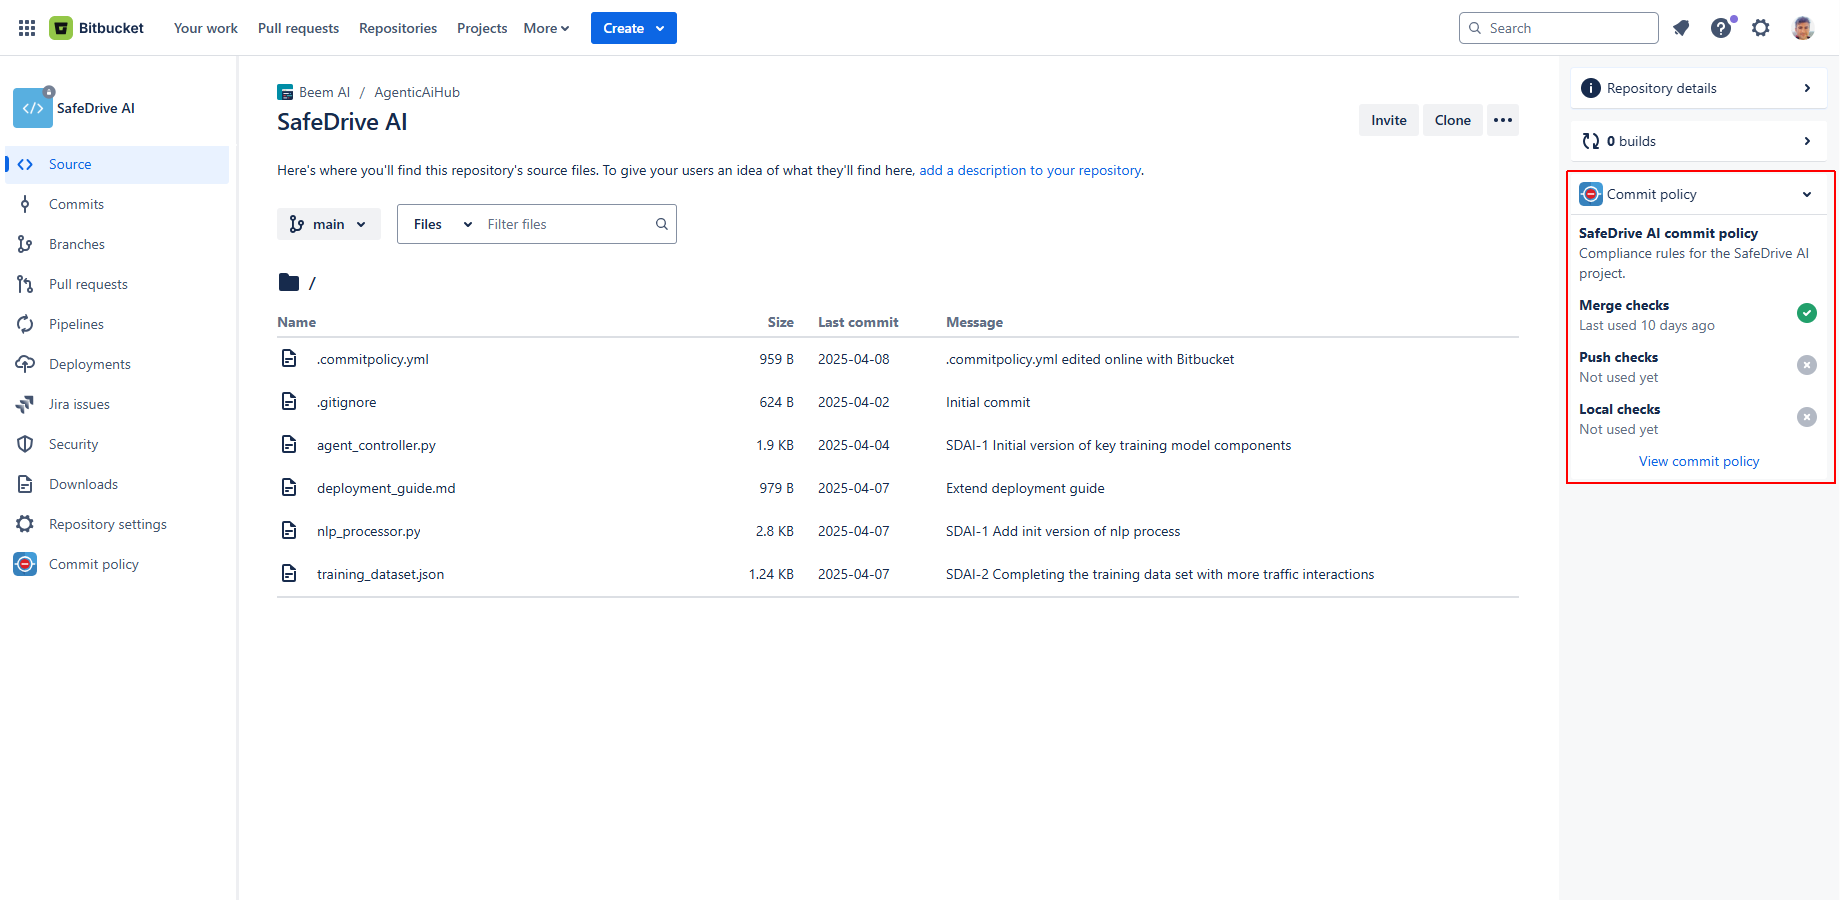Click the Invite button
Image resolution: width=1840 pixels, height=900 pixels.
[1389, 120]
